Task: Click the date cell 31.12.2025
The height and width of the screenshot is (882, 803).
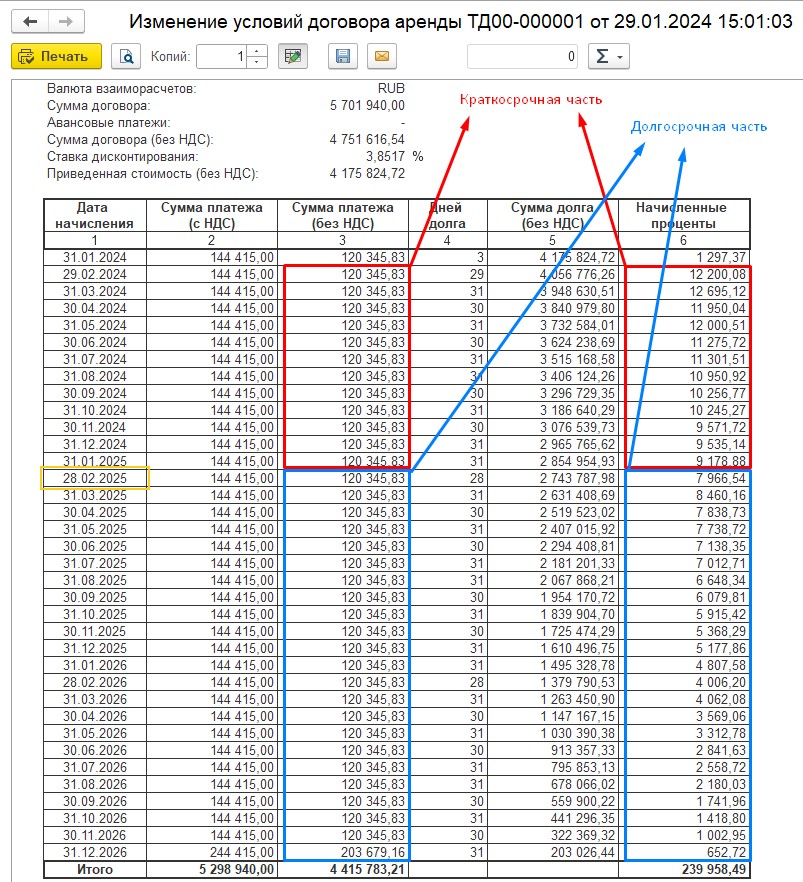Action: [95, 649]
